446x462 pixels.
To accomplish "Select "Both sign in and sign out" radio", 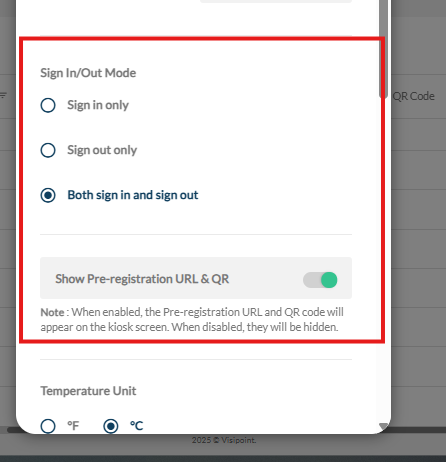I will click(x=48, y=195).
